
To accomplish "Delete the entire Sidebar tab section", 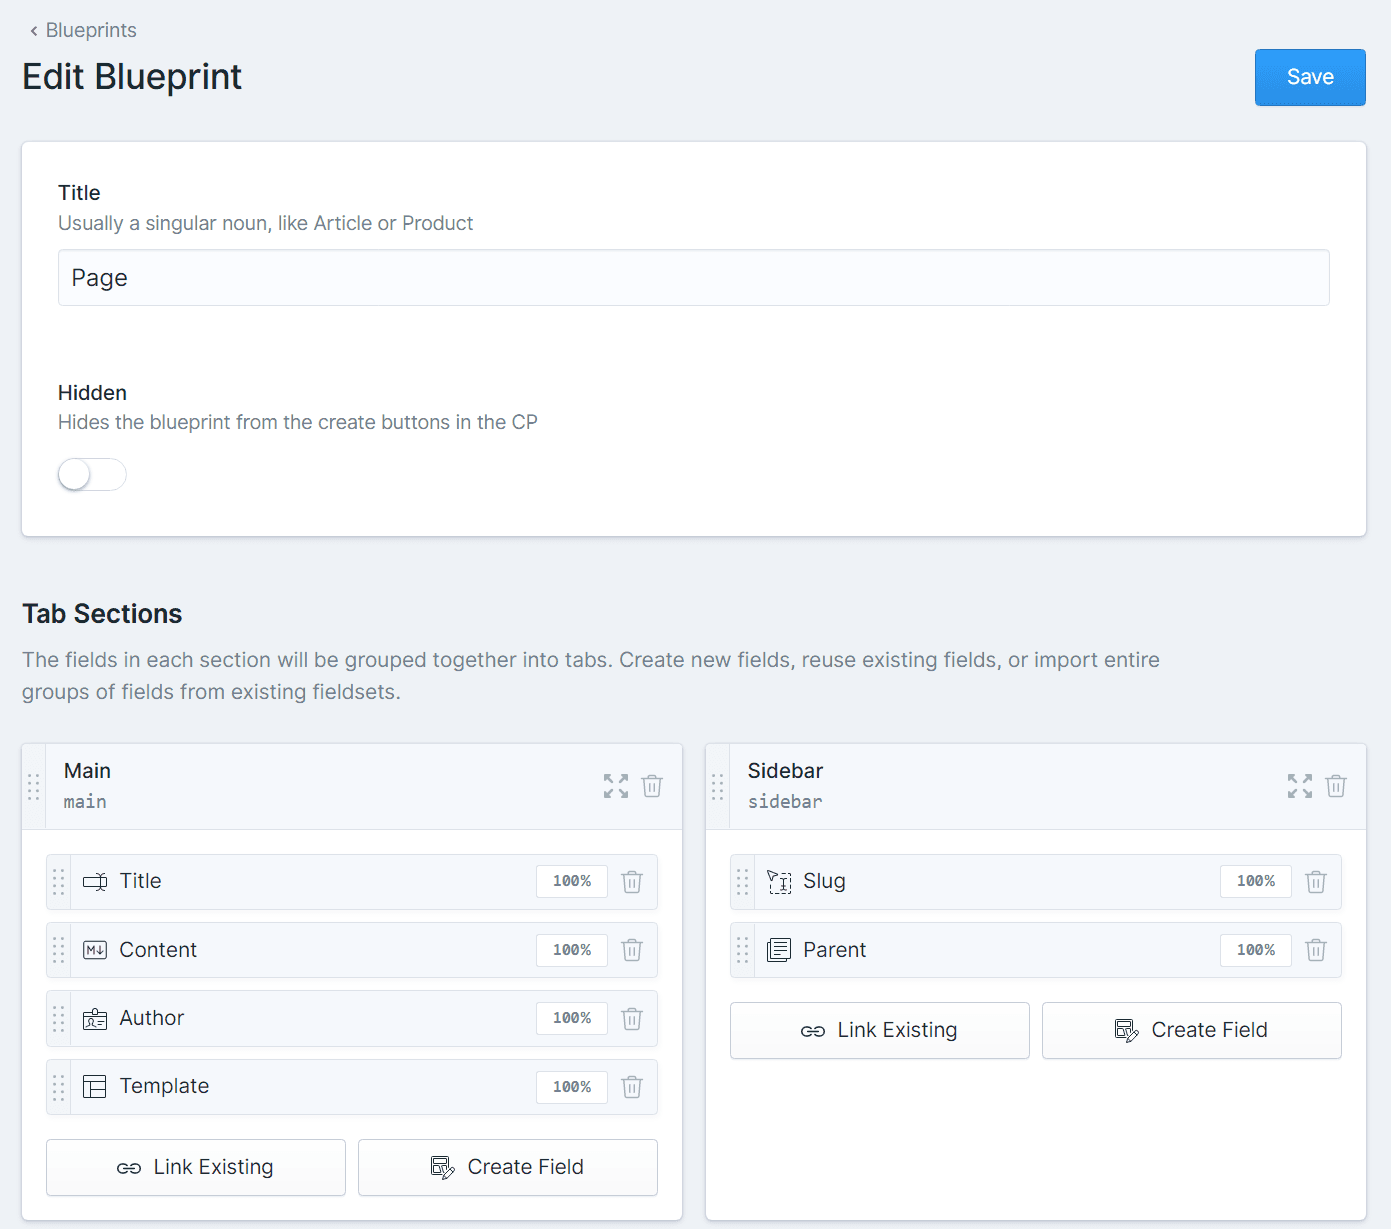I will coord(1336,786).
